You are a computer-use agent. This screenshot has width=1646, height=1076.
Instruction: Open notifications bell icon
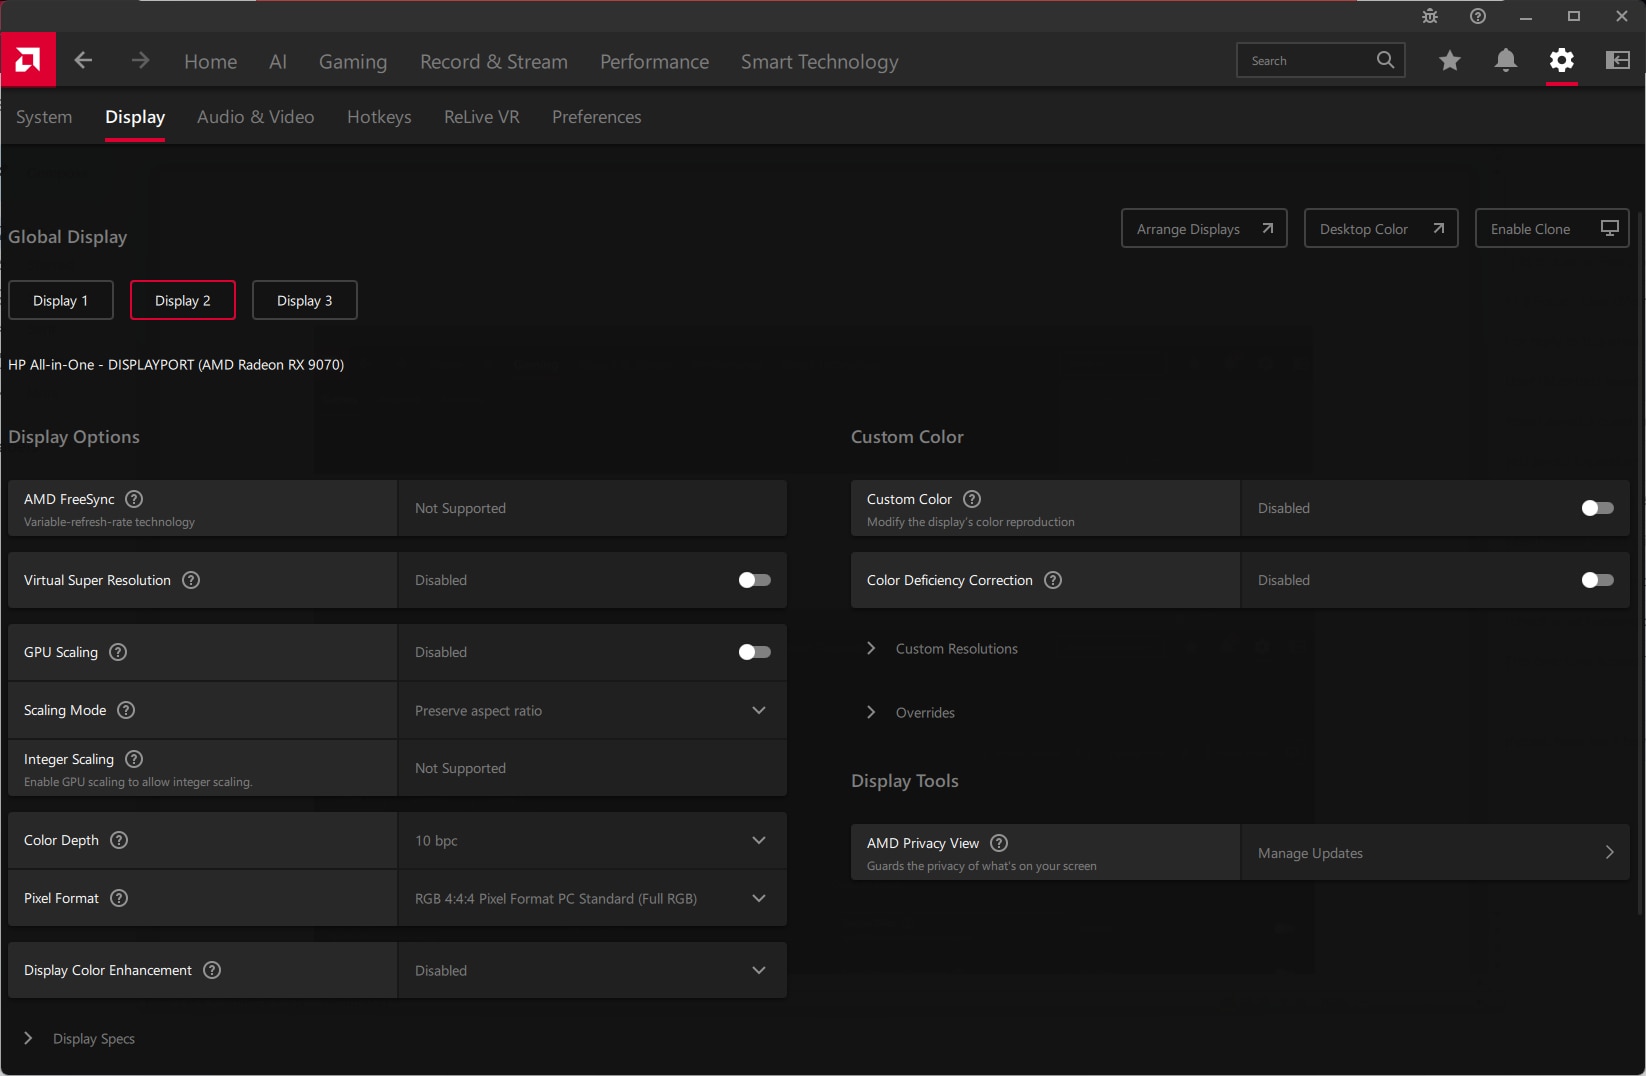(1505, 61)
